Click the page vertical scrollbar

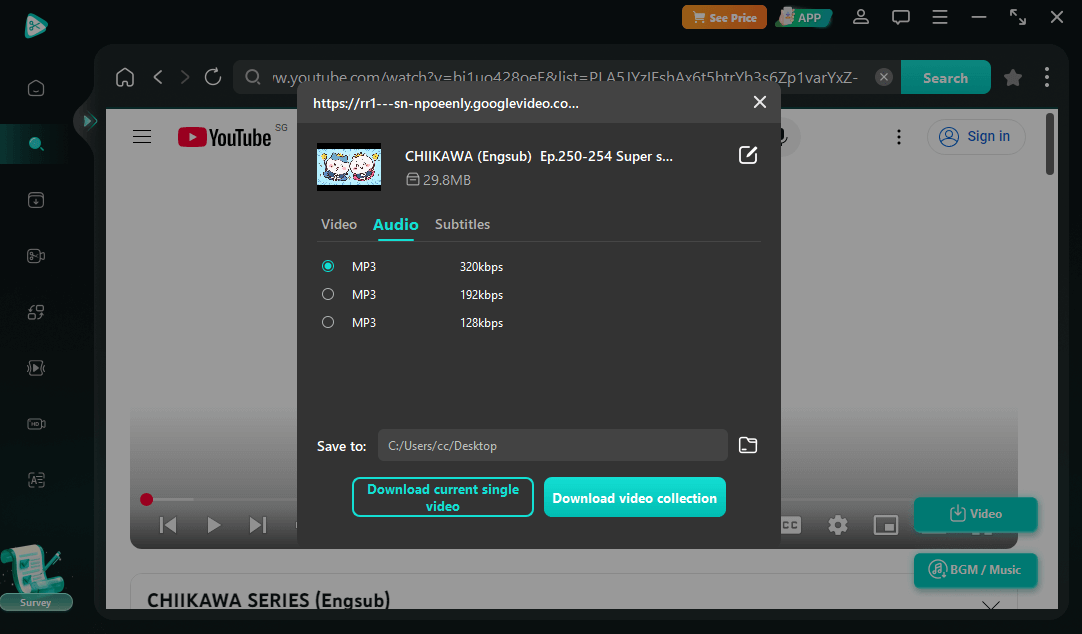click(1050, 144)
